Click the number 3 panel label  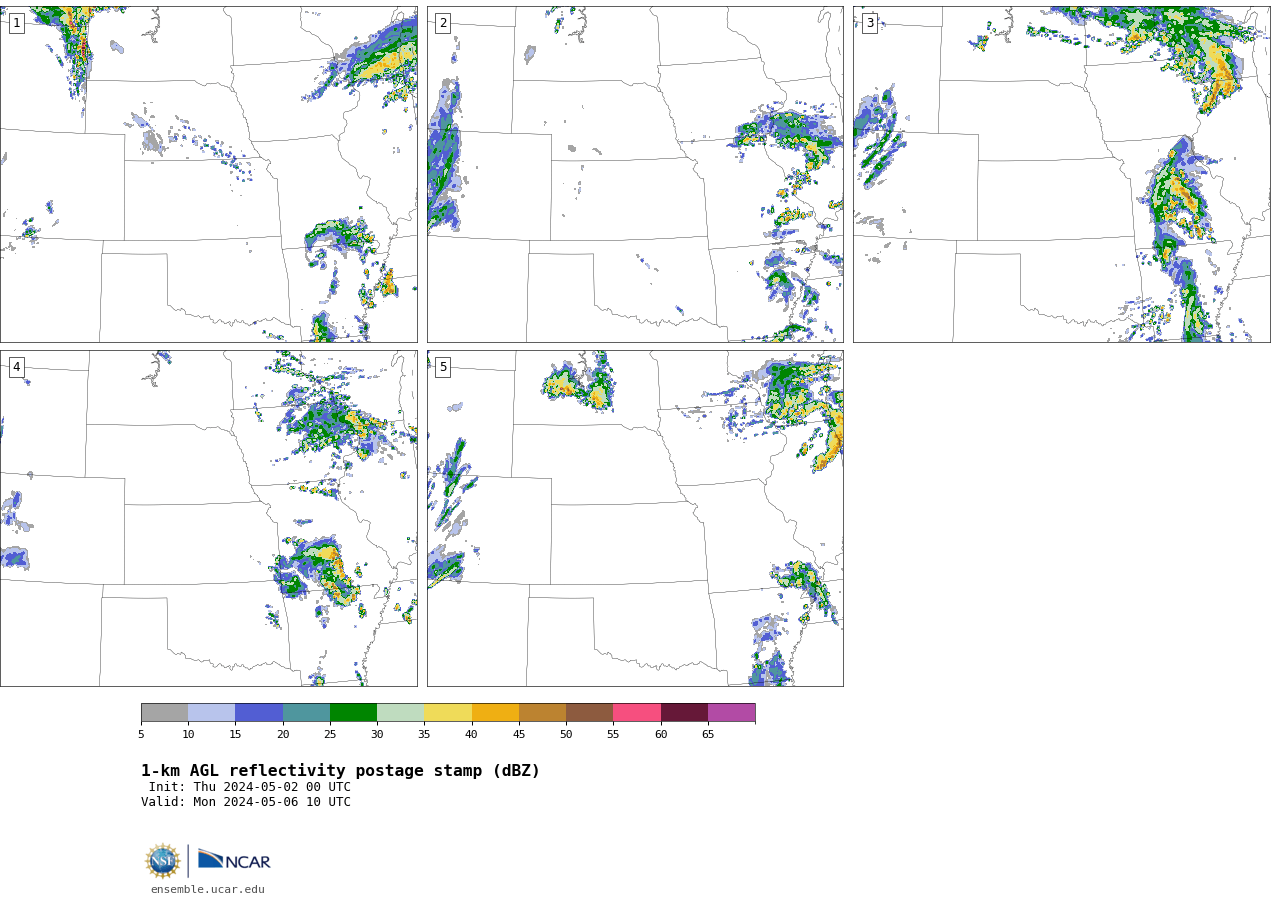(x=870, y=23)
